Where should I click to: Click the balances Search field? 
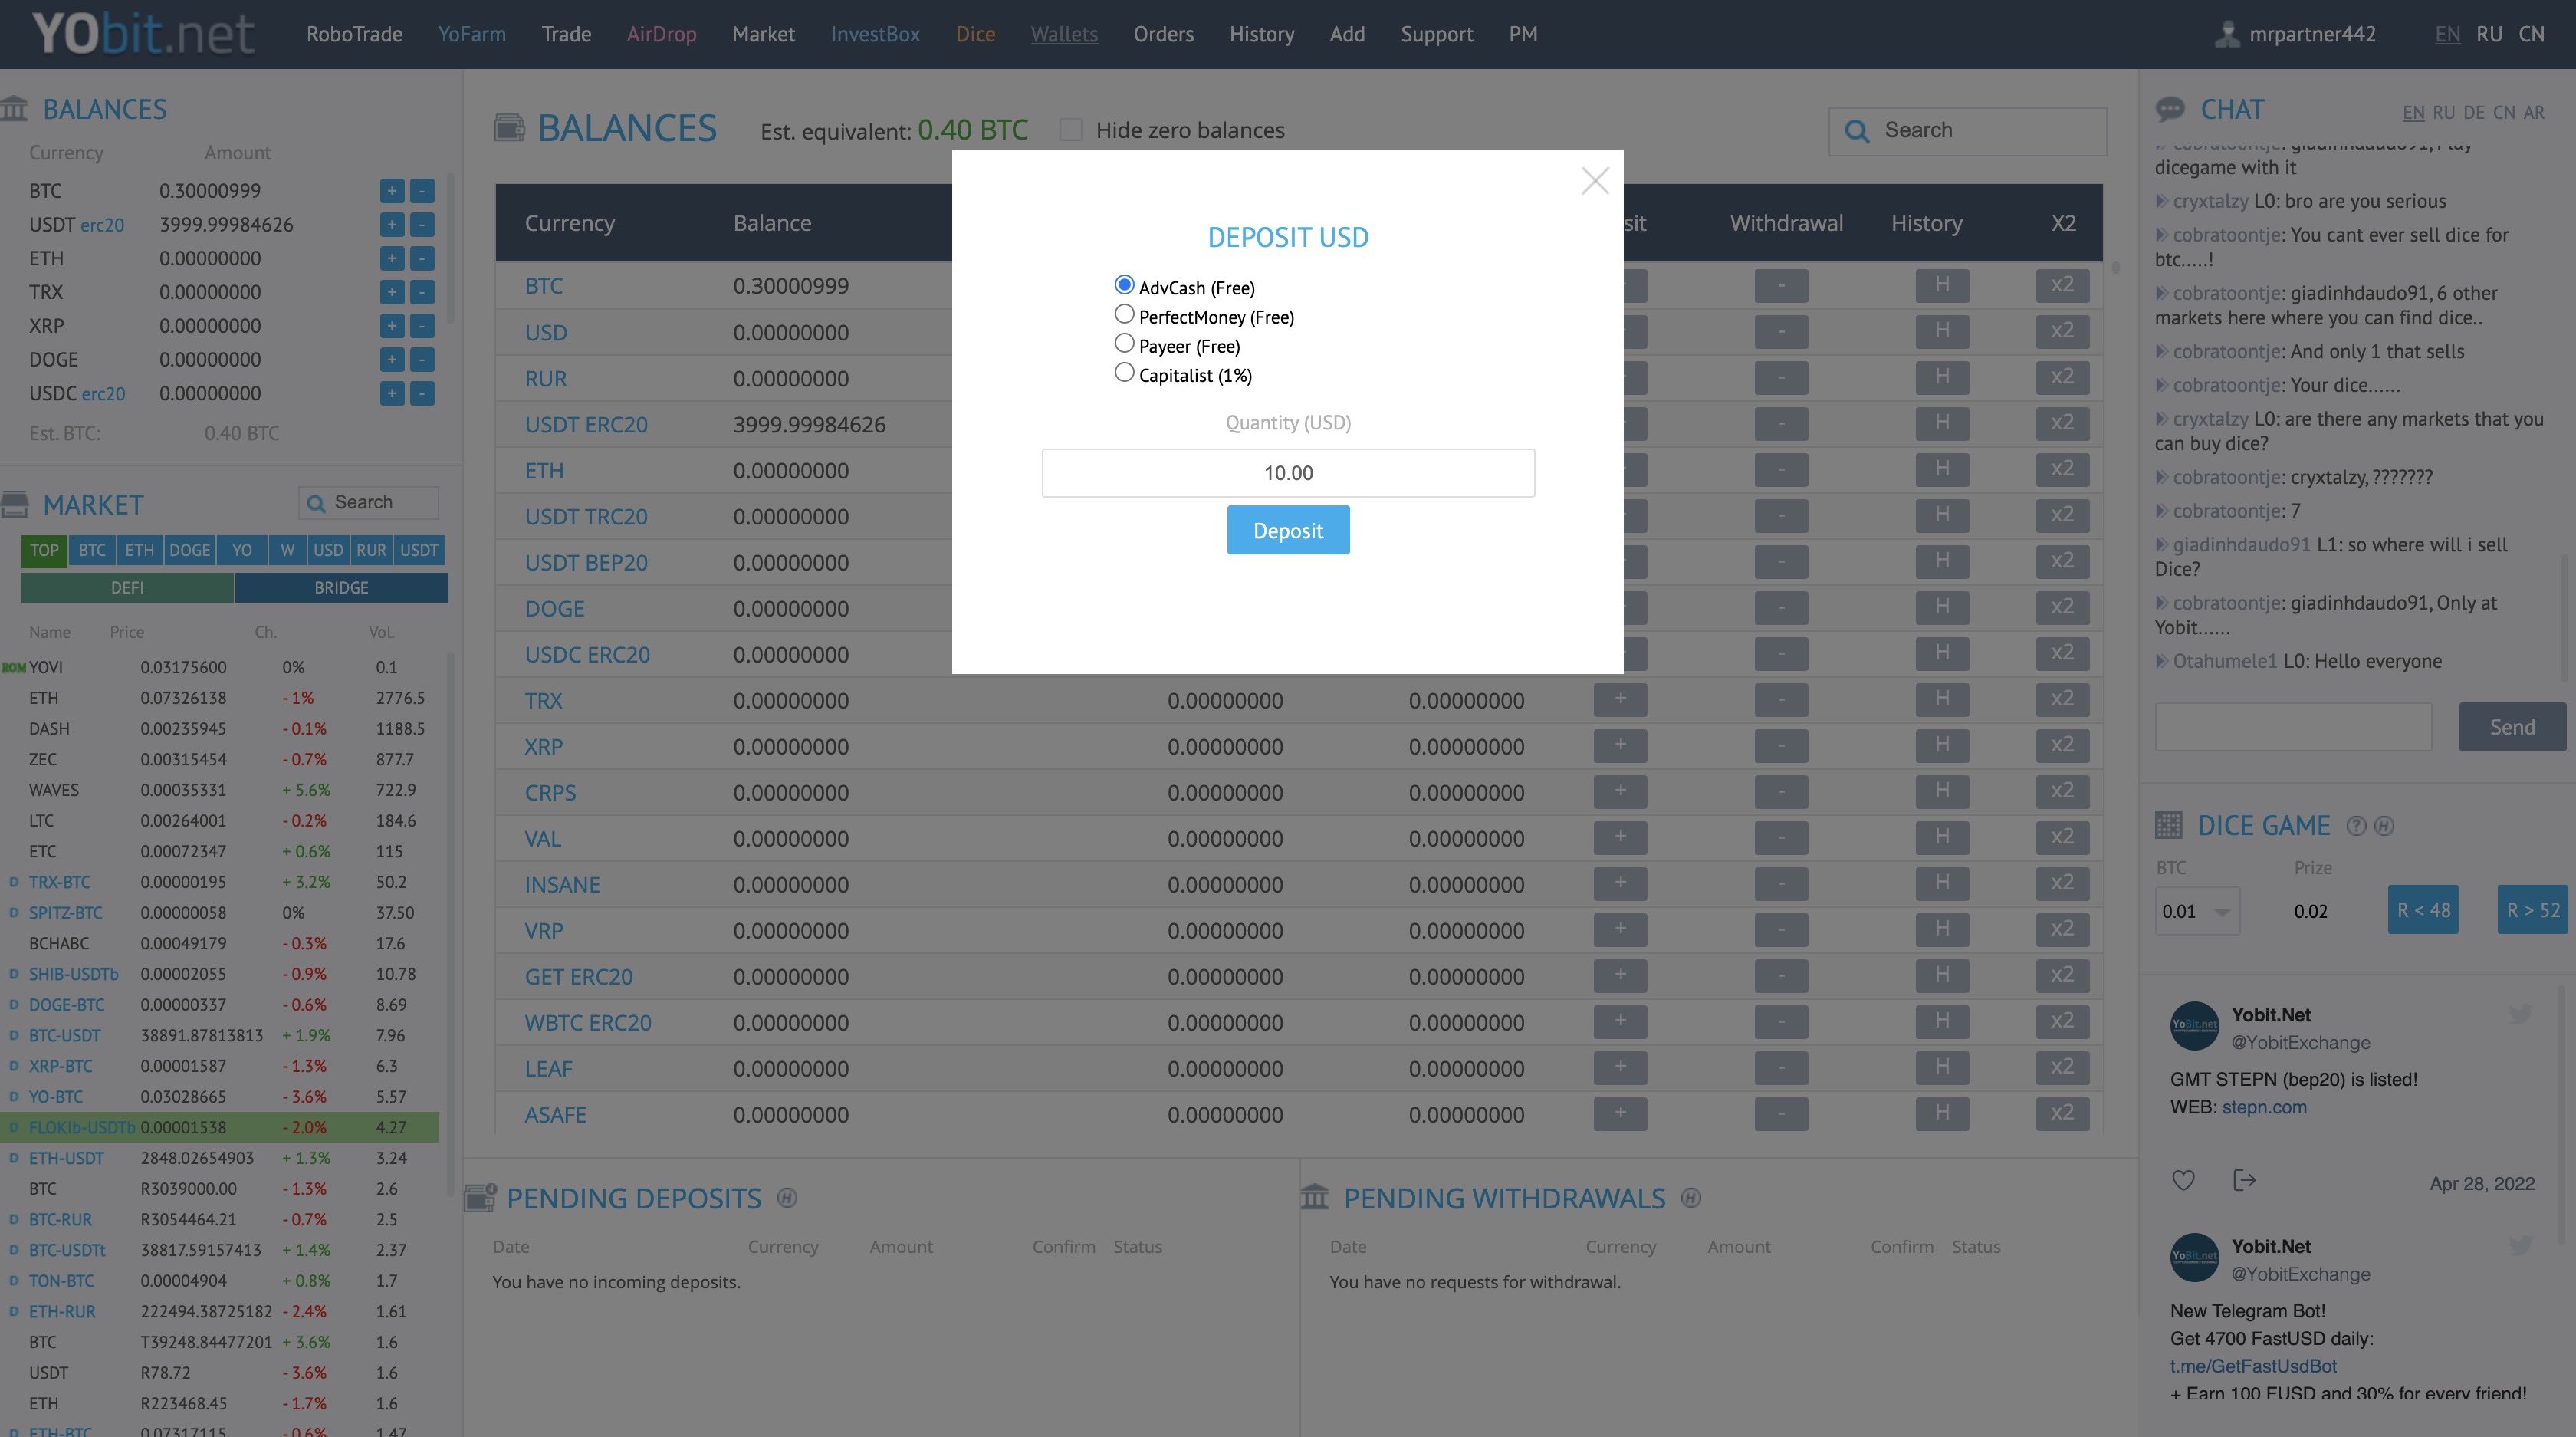click(x=1967, y=131)
